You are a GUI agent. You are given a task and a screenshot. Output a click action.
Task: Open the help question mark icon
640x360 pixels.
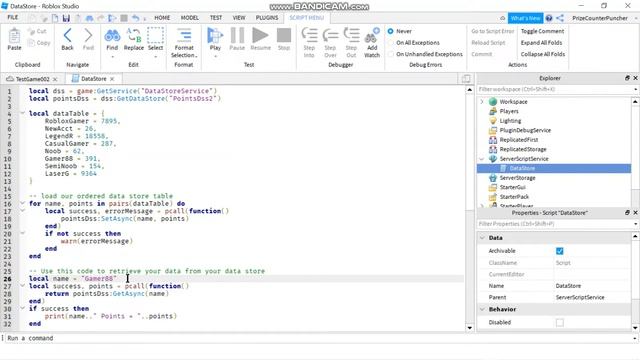point(549,18)
